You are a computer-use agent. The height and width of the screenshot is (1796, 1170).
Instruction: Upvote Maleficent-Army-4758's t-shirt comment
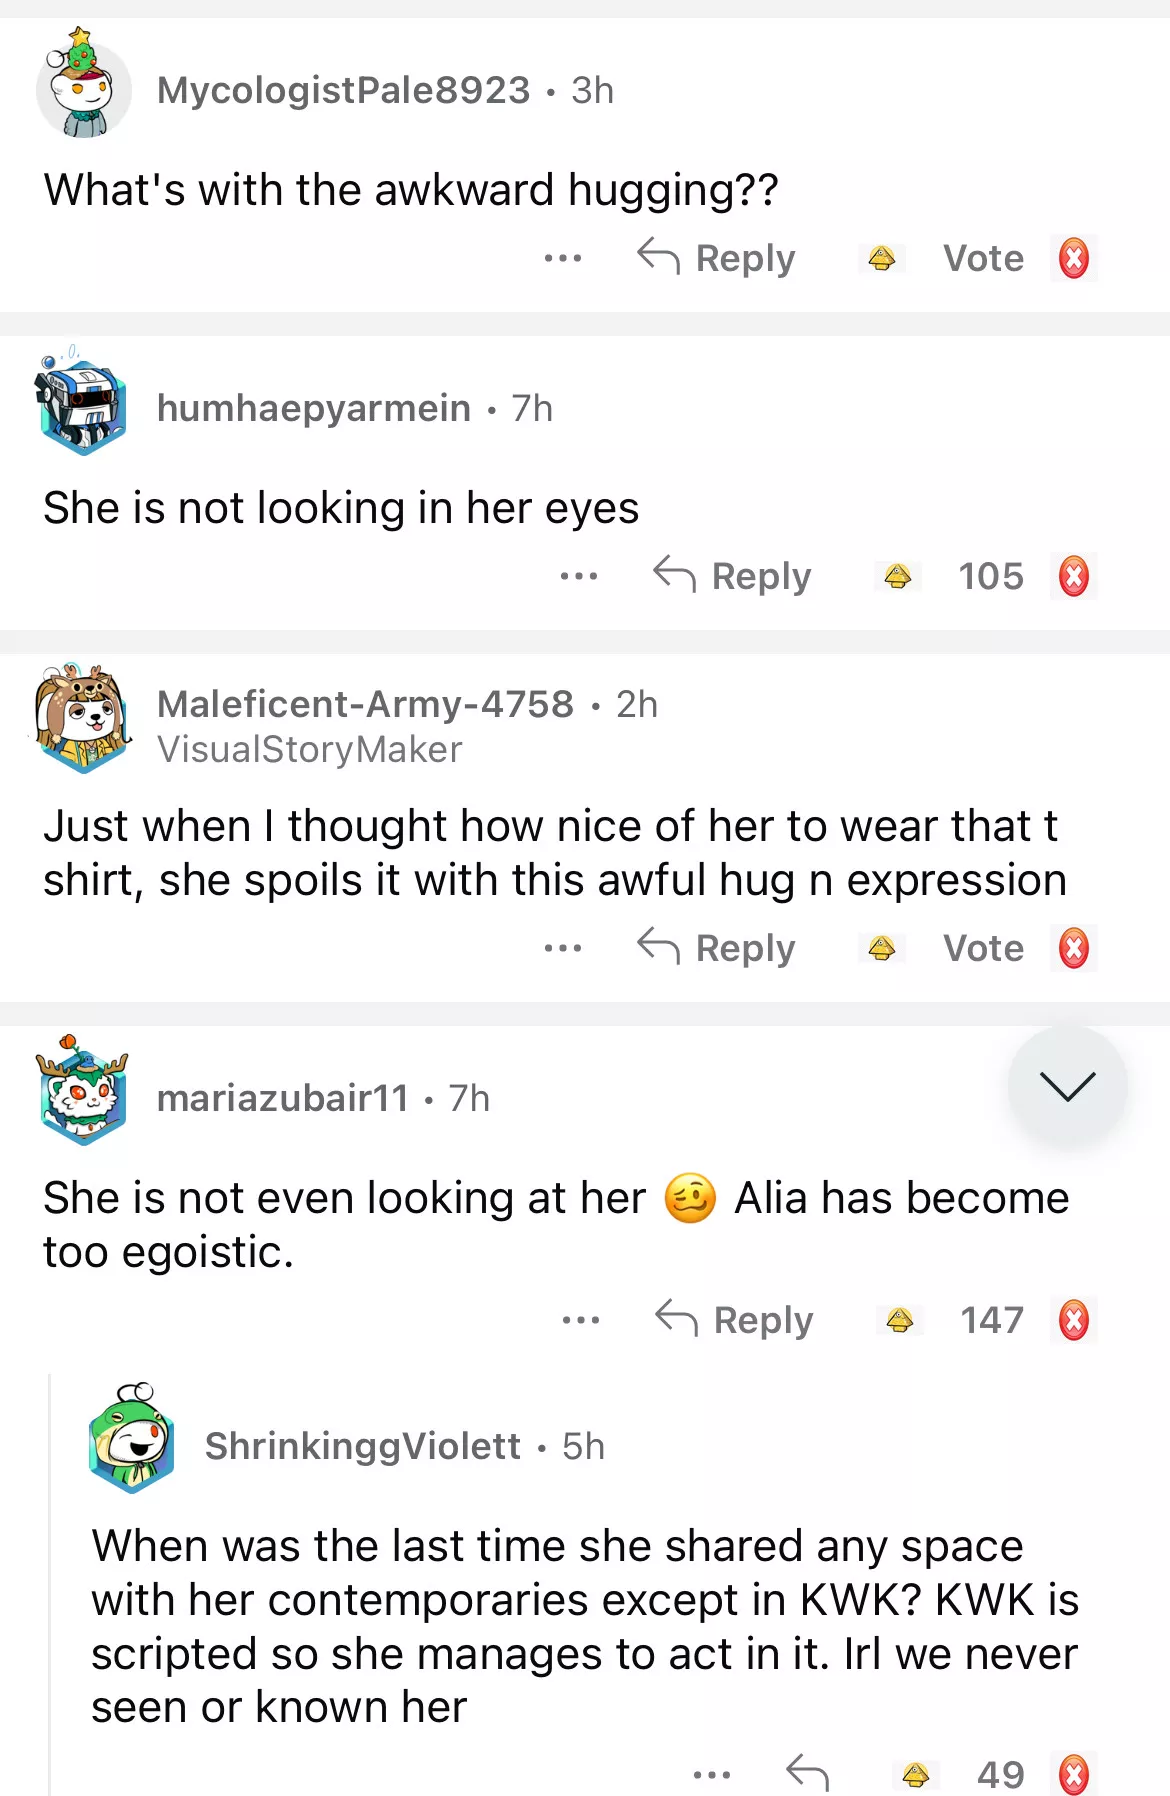point(882,949)
